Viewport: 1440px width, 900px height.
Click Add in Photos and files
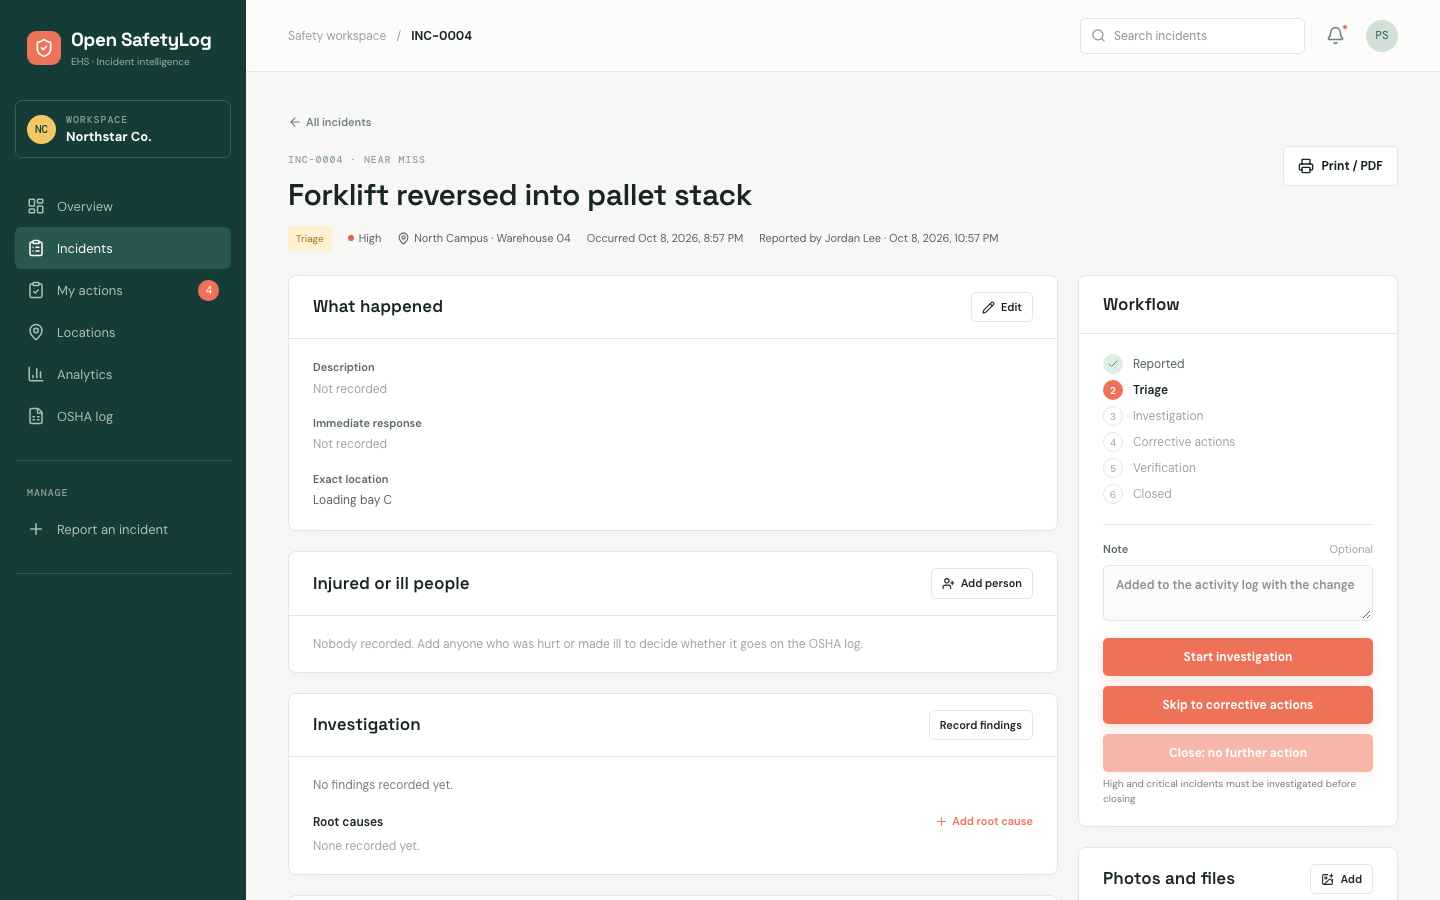(1341, 879)
